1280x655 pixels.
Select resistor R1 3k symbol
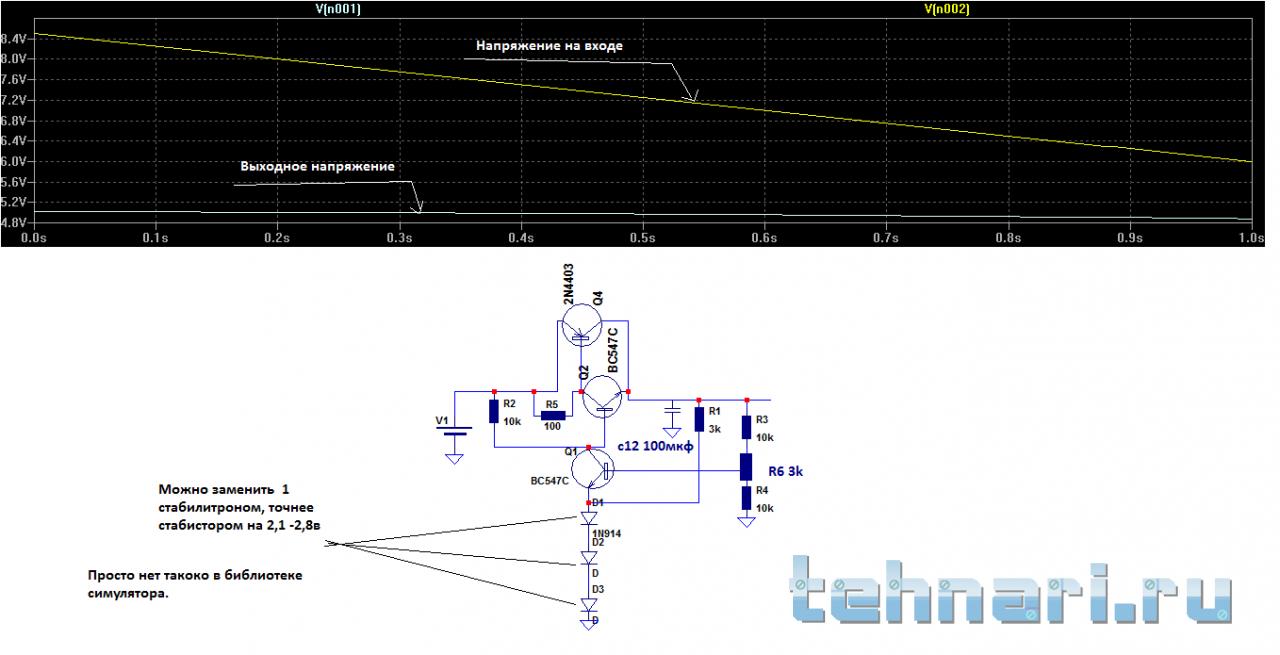(699, 419)
